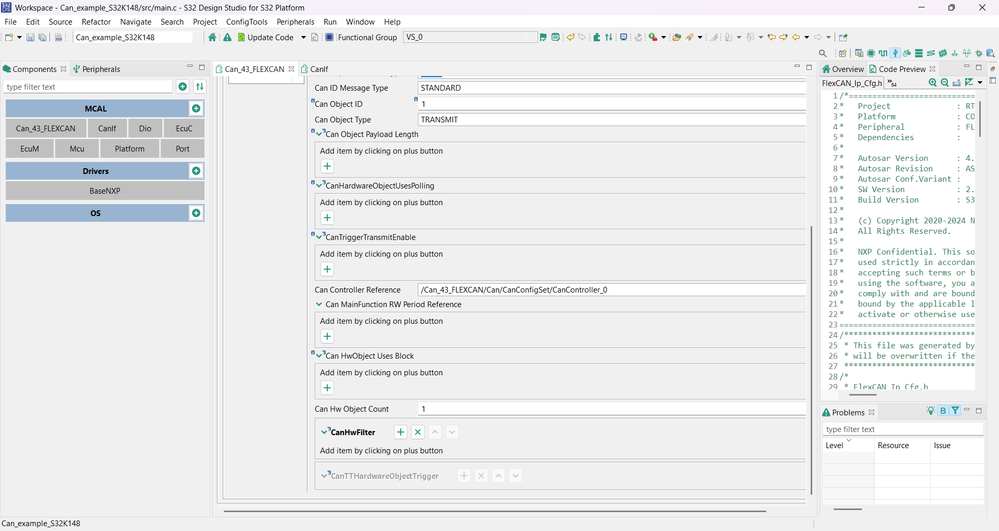The image size is (999, 531).
Task: Zoom in on the Code Preview
Action: 933,83
